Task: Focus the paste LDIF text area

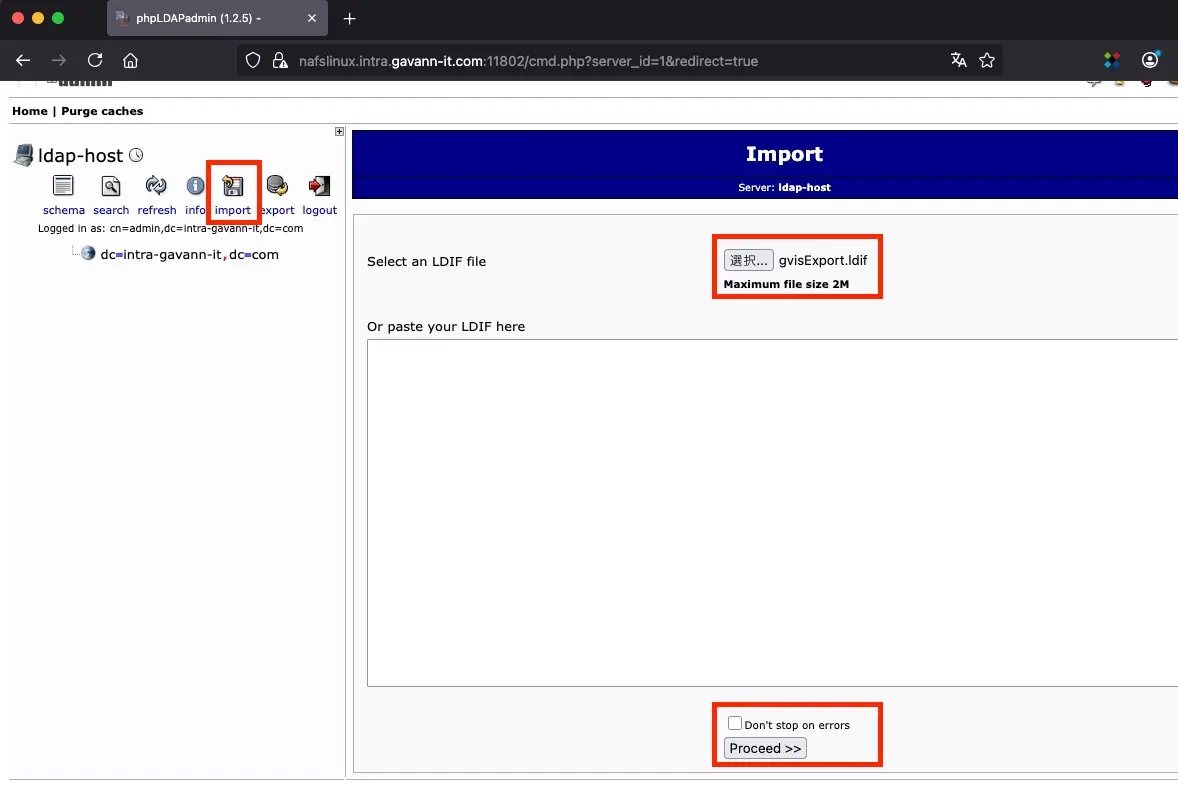Action: tap(770, 512)
